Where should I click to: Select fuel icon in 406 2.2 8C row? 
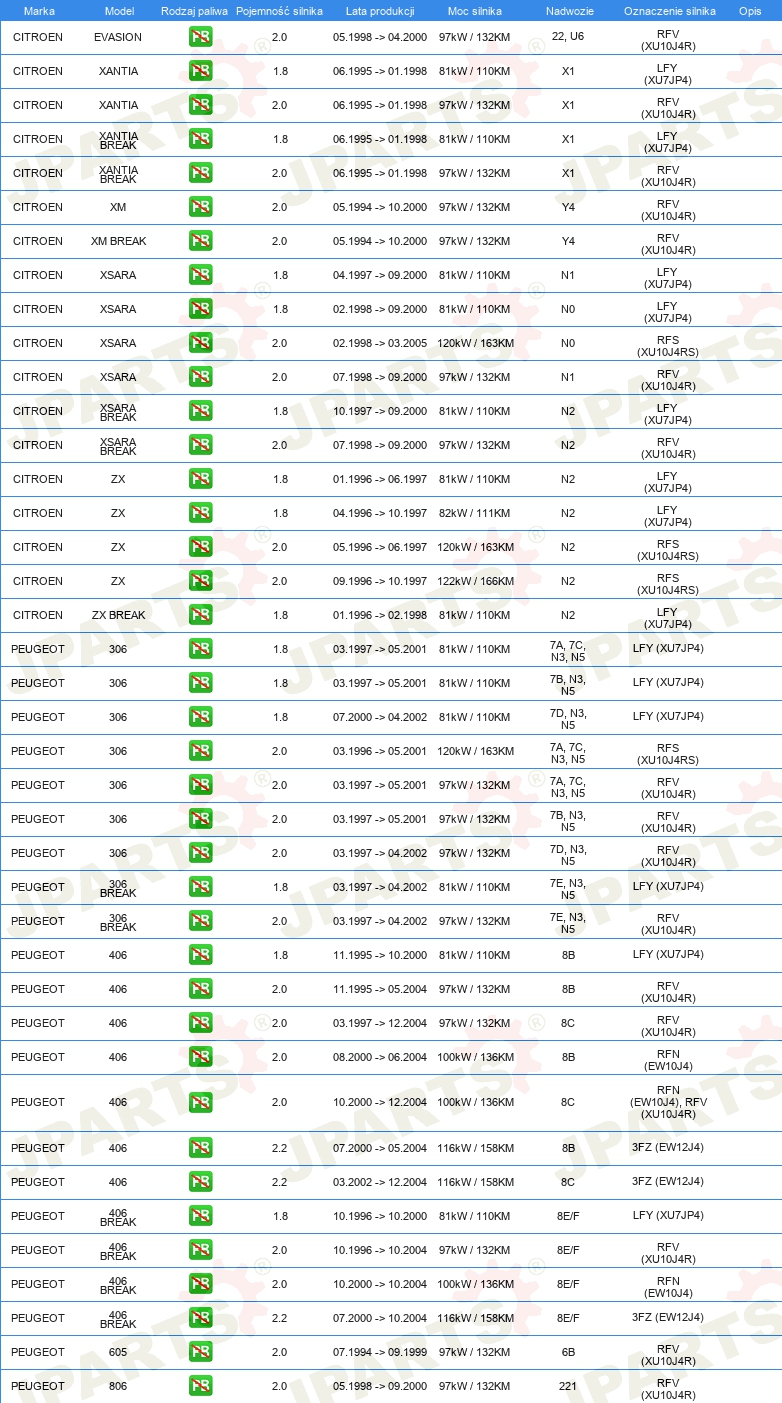[x=201, y=1182]
